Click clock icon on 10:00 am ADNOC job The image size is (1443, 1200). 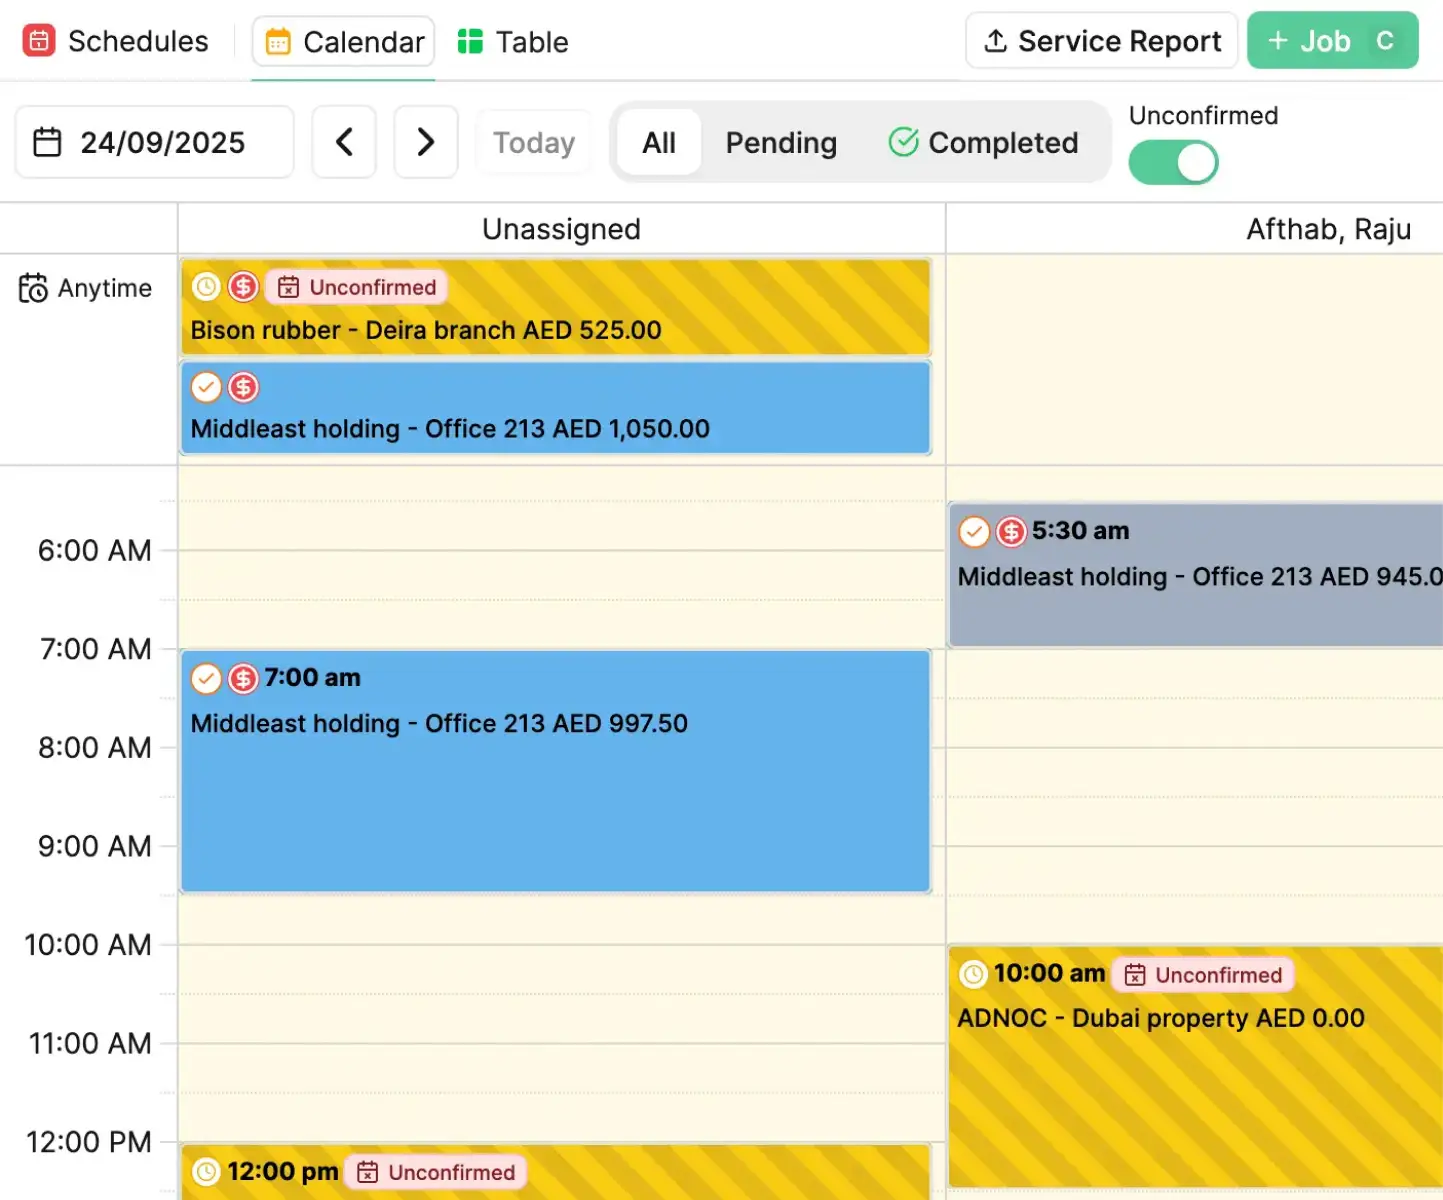(973, 974)
